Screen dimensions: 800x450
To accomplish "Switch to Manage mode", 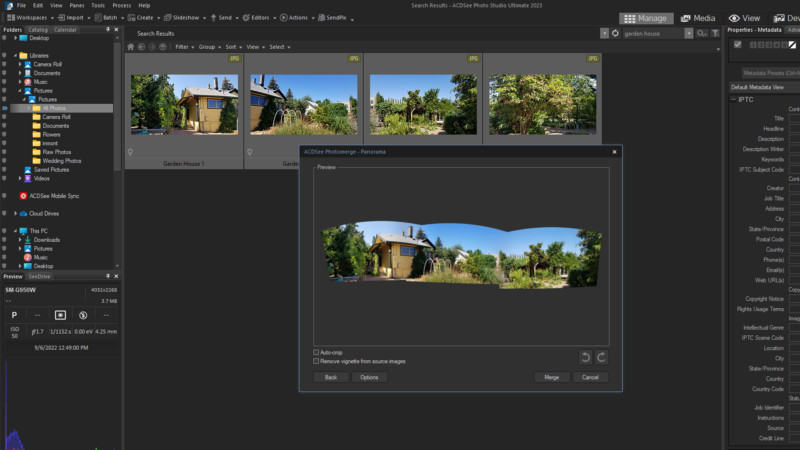I will [x=645, y=18].
